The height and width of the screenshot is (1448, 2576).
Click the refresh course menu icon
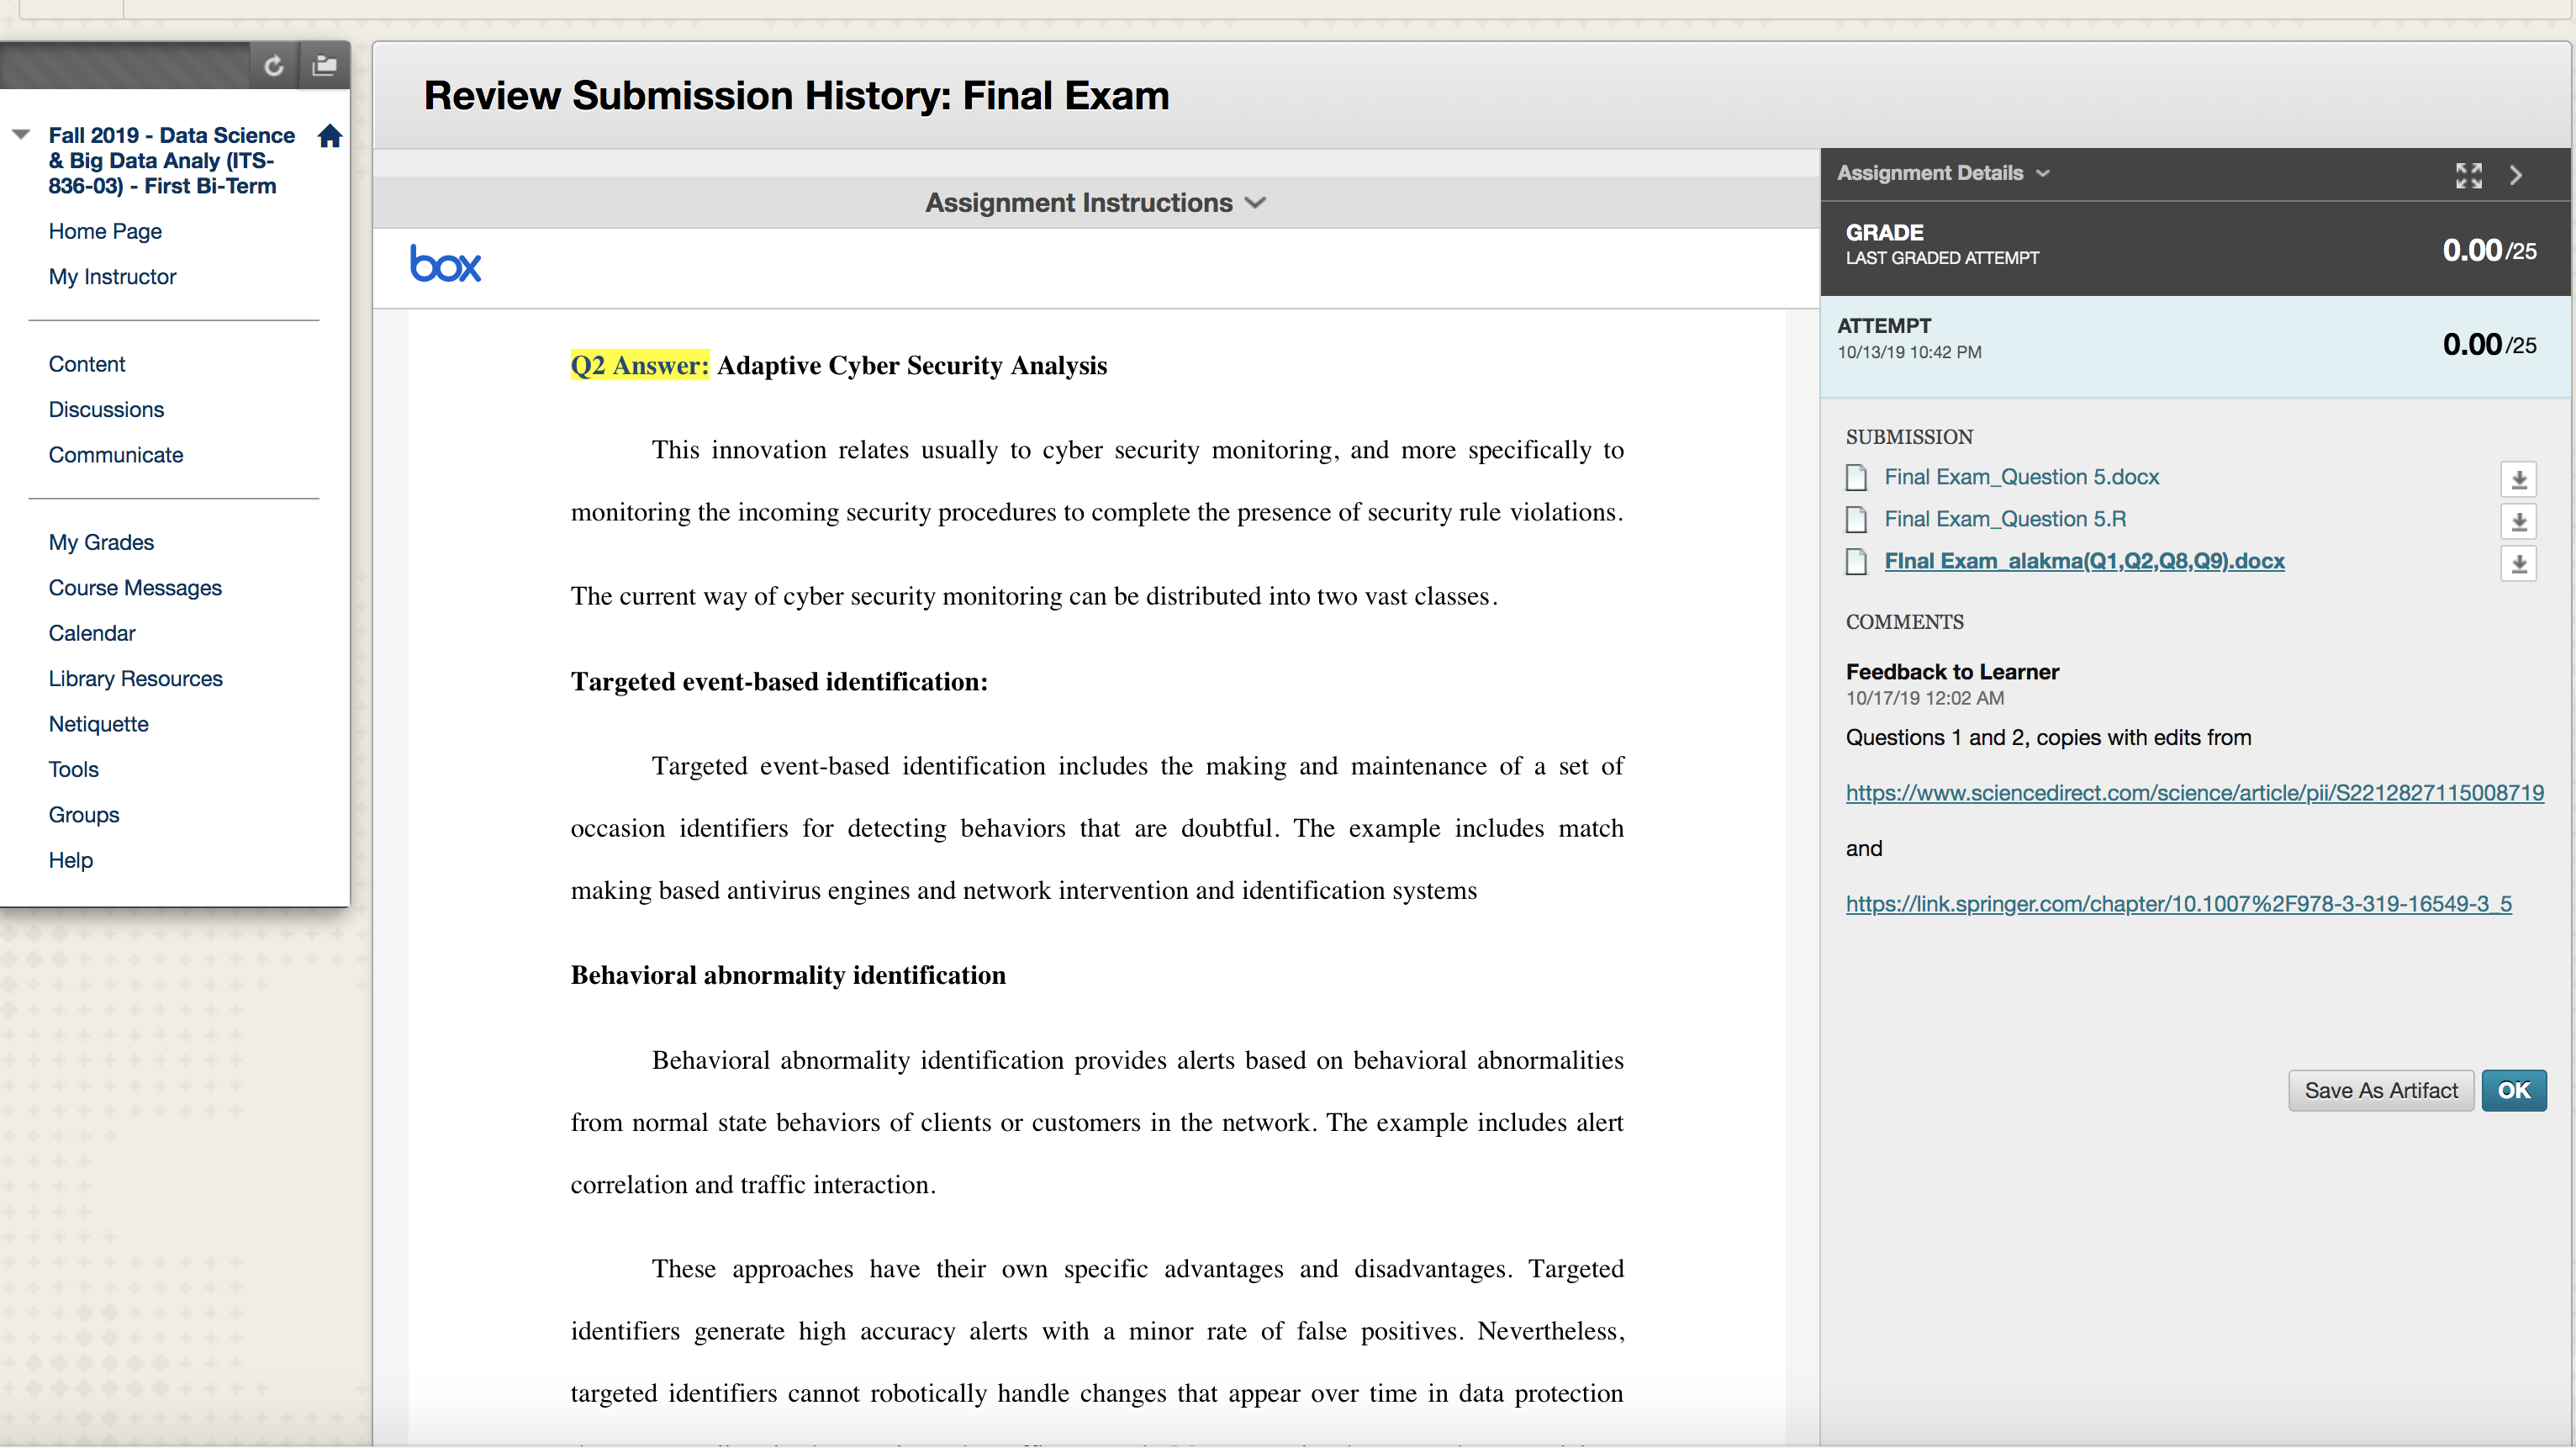(273, 66)
